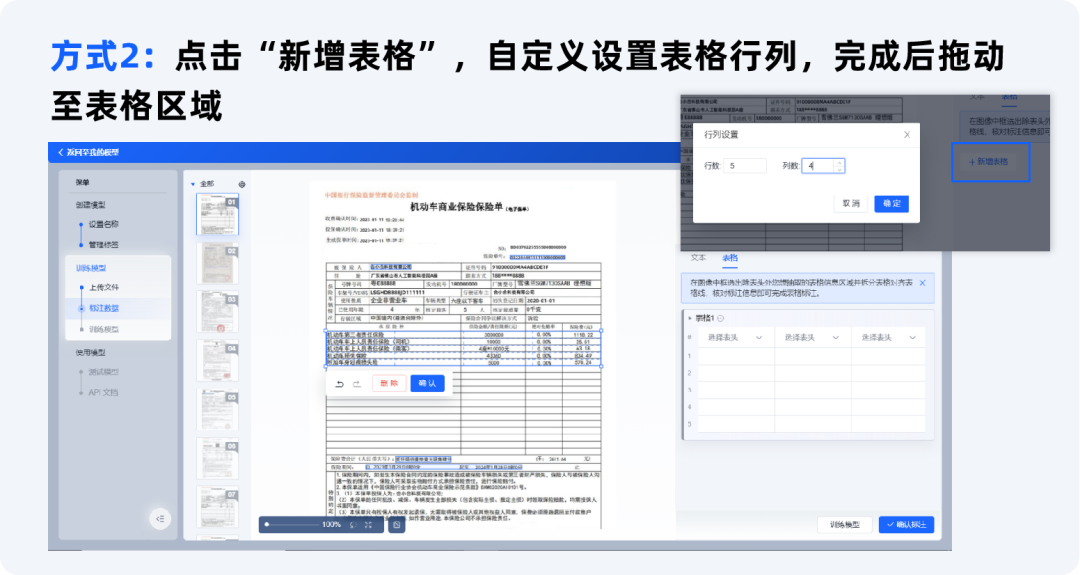Image resolution: width=1080 pixels, height=575 pixels.
Task: Select the 上传文件 step
Action: click(104, 287)
